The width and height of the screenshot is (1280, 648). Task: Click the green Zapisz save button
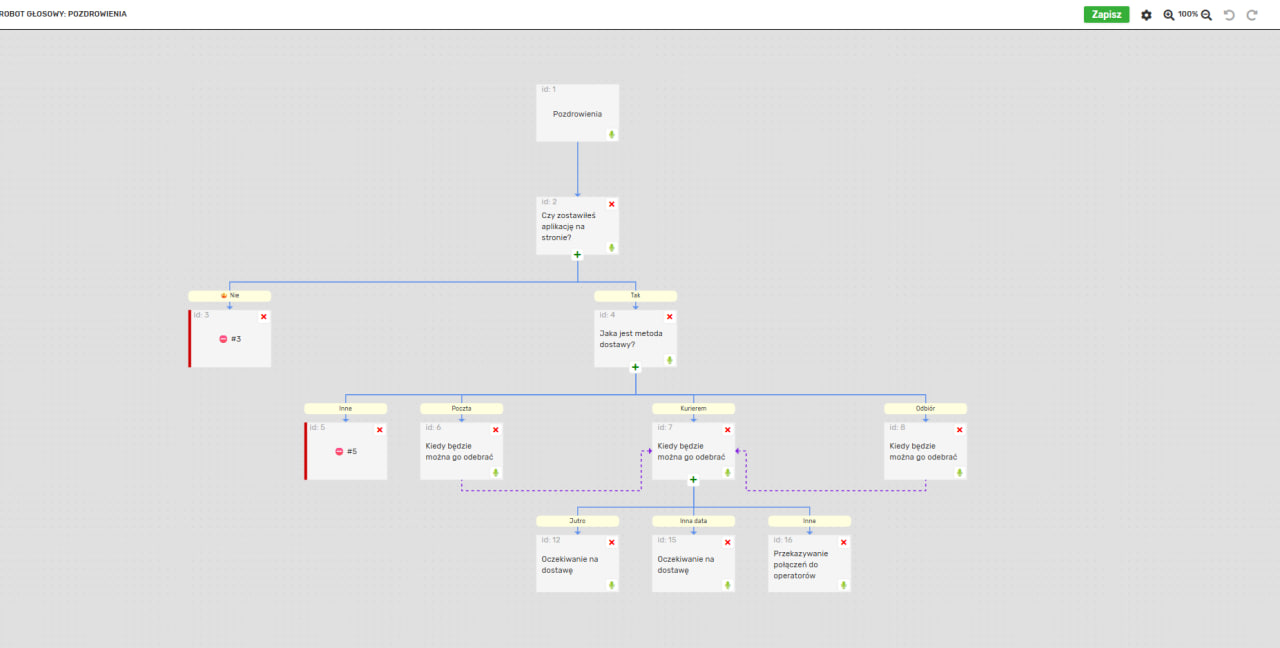[x=1106, y=15]
